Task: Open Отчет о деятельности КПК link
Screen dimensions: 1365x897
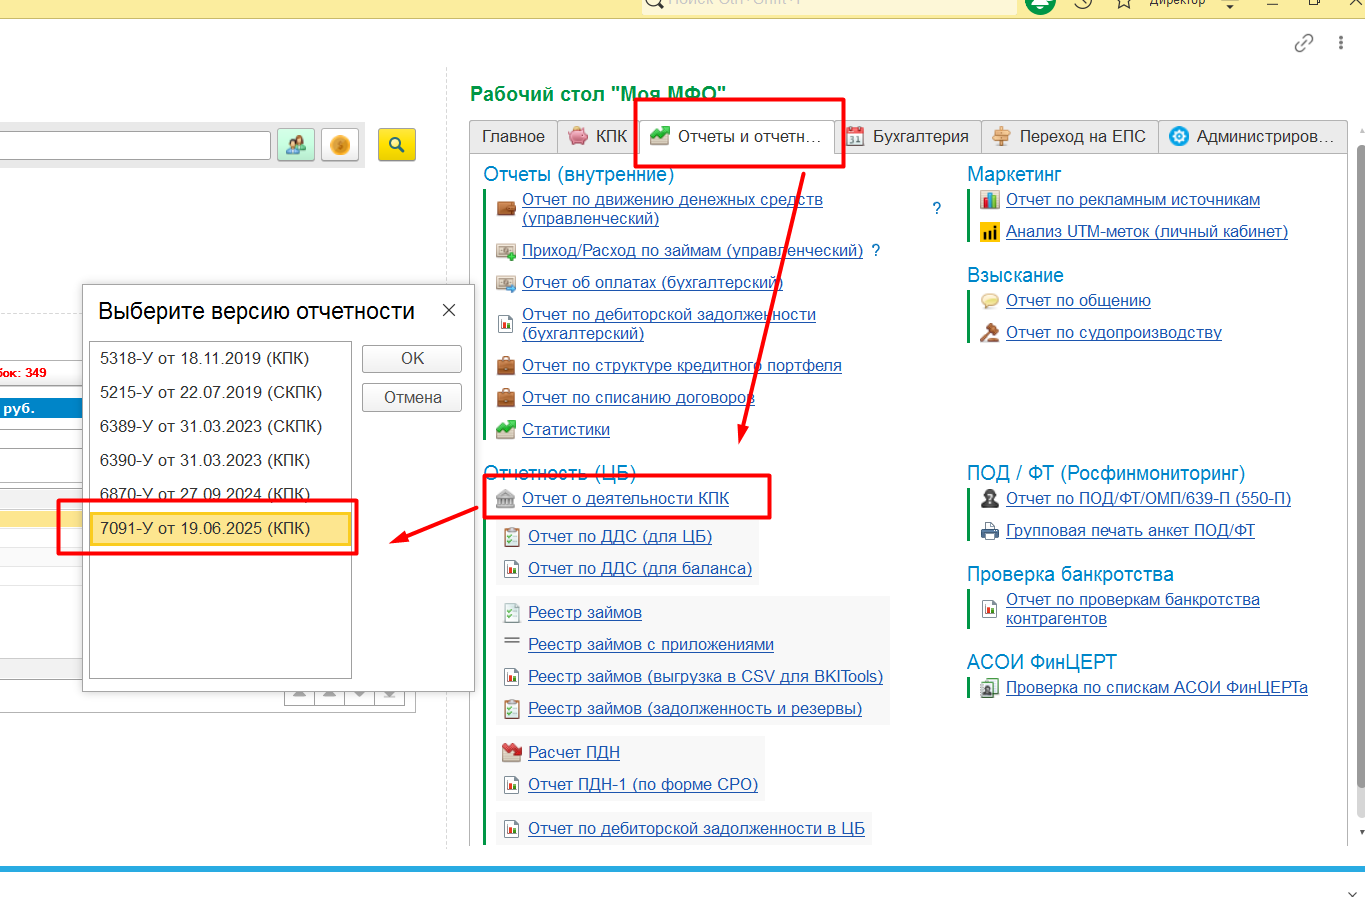Action: 625,499
